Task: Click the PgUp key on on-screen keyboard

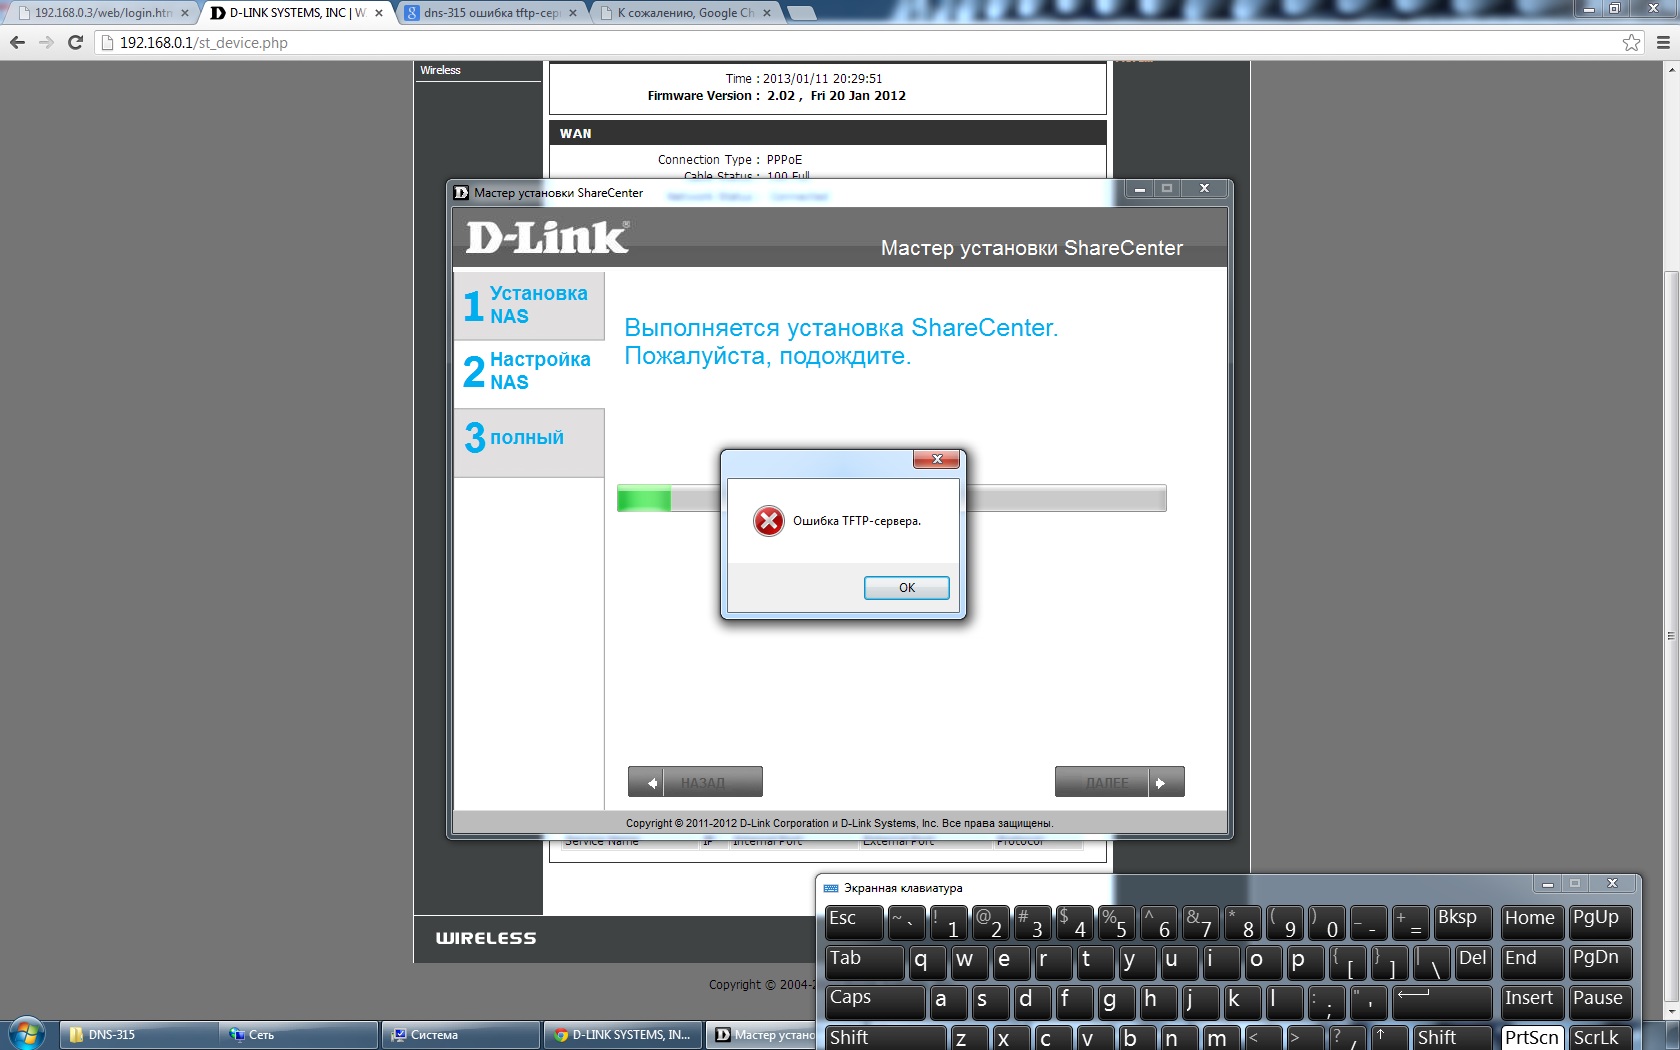Action: coord(1600,922)
